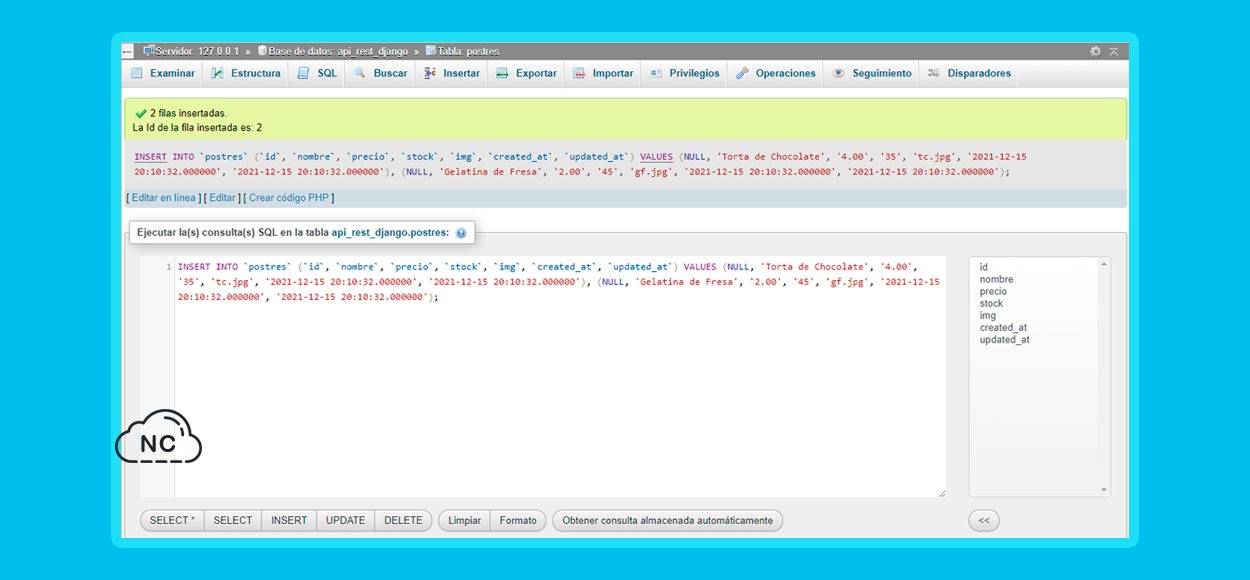Clear the query with Limpiar

pyautogui.click(x=464, y=520)
